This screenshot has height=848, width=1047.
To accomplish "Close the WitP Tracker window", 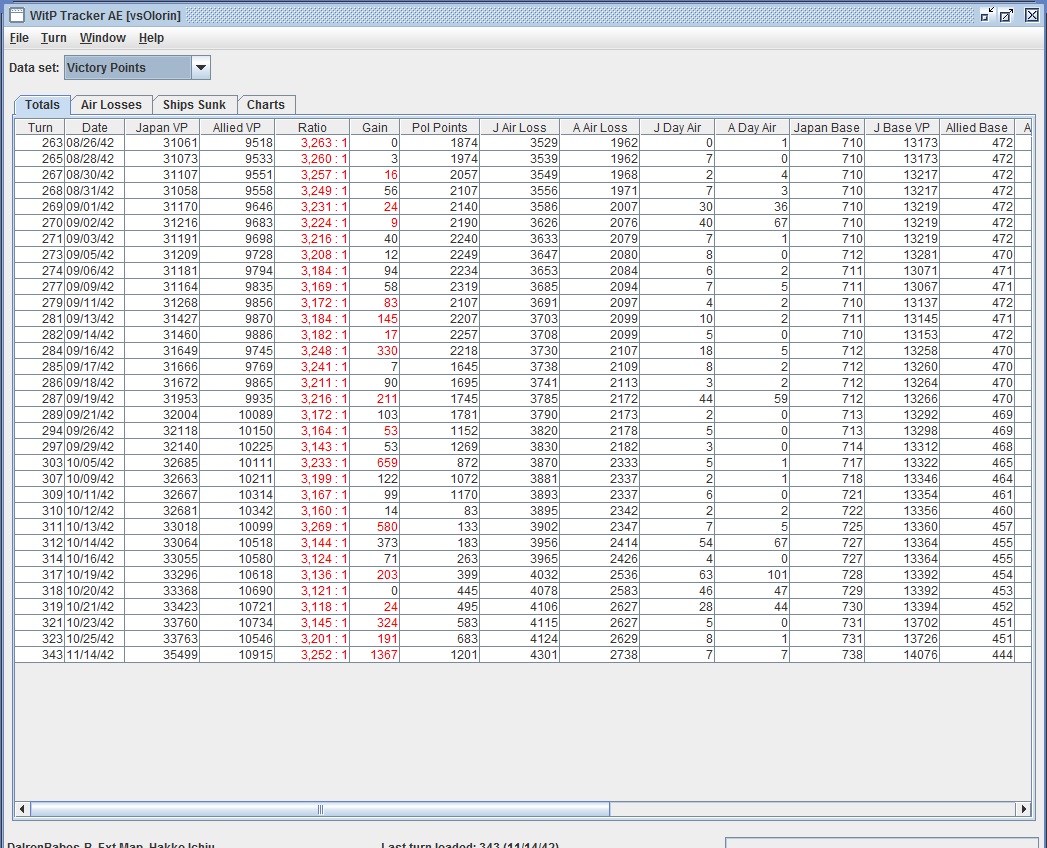I will point(1032,15).
